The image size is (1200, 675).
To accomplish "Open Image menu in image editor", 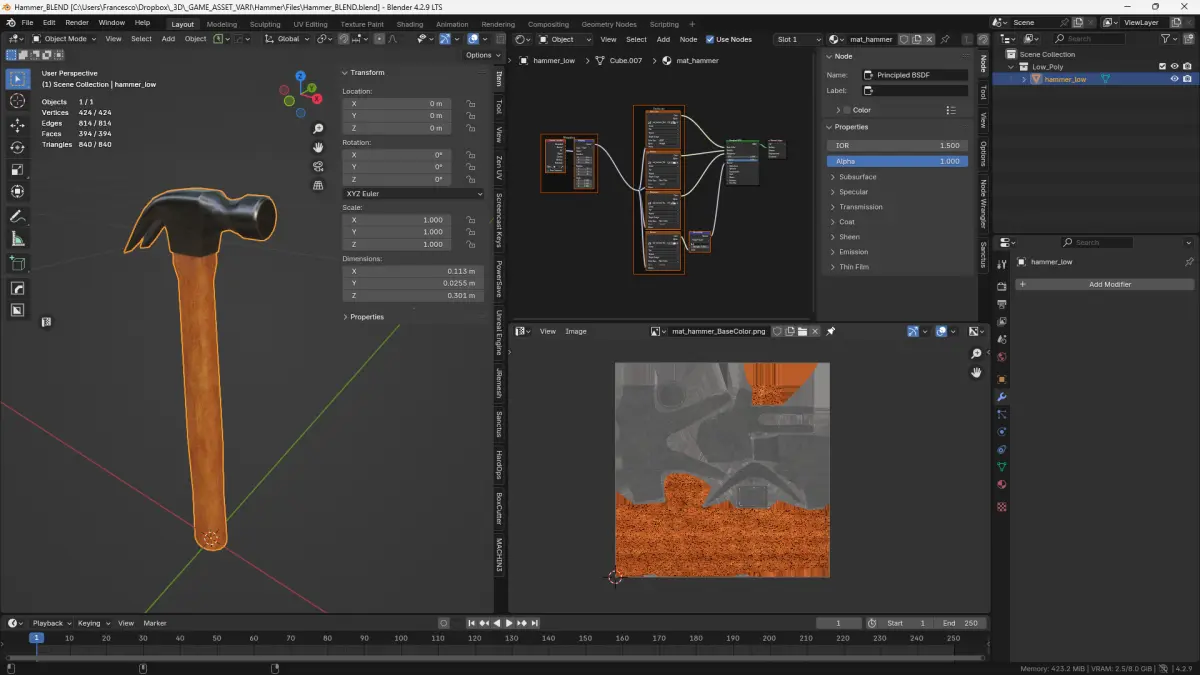I will [x=576, y=331].
